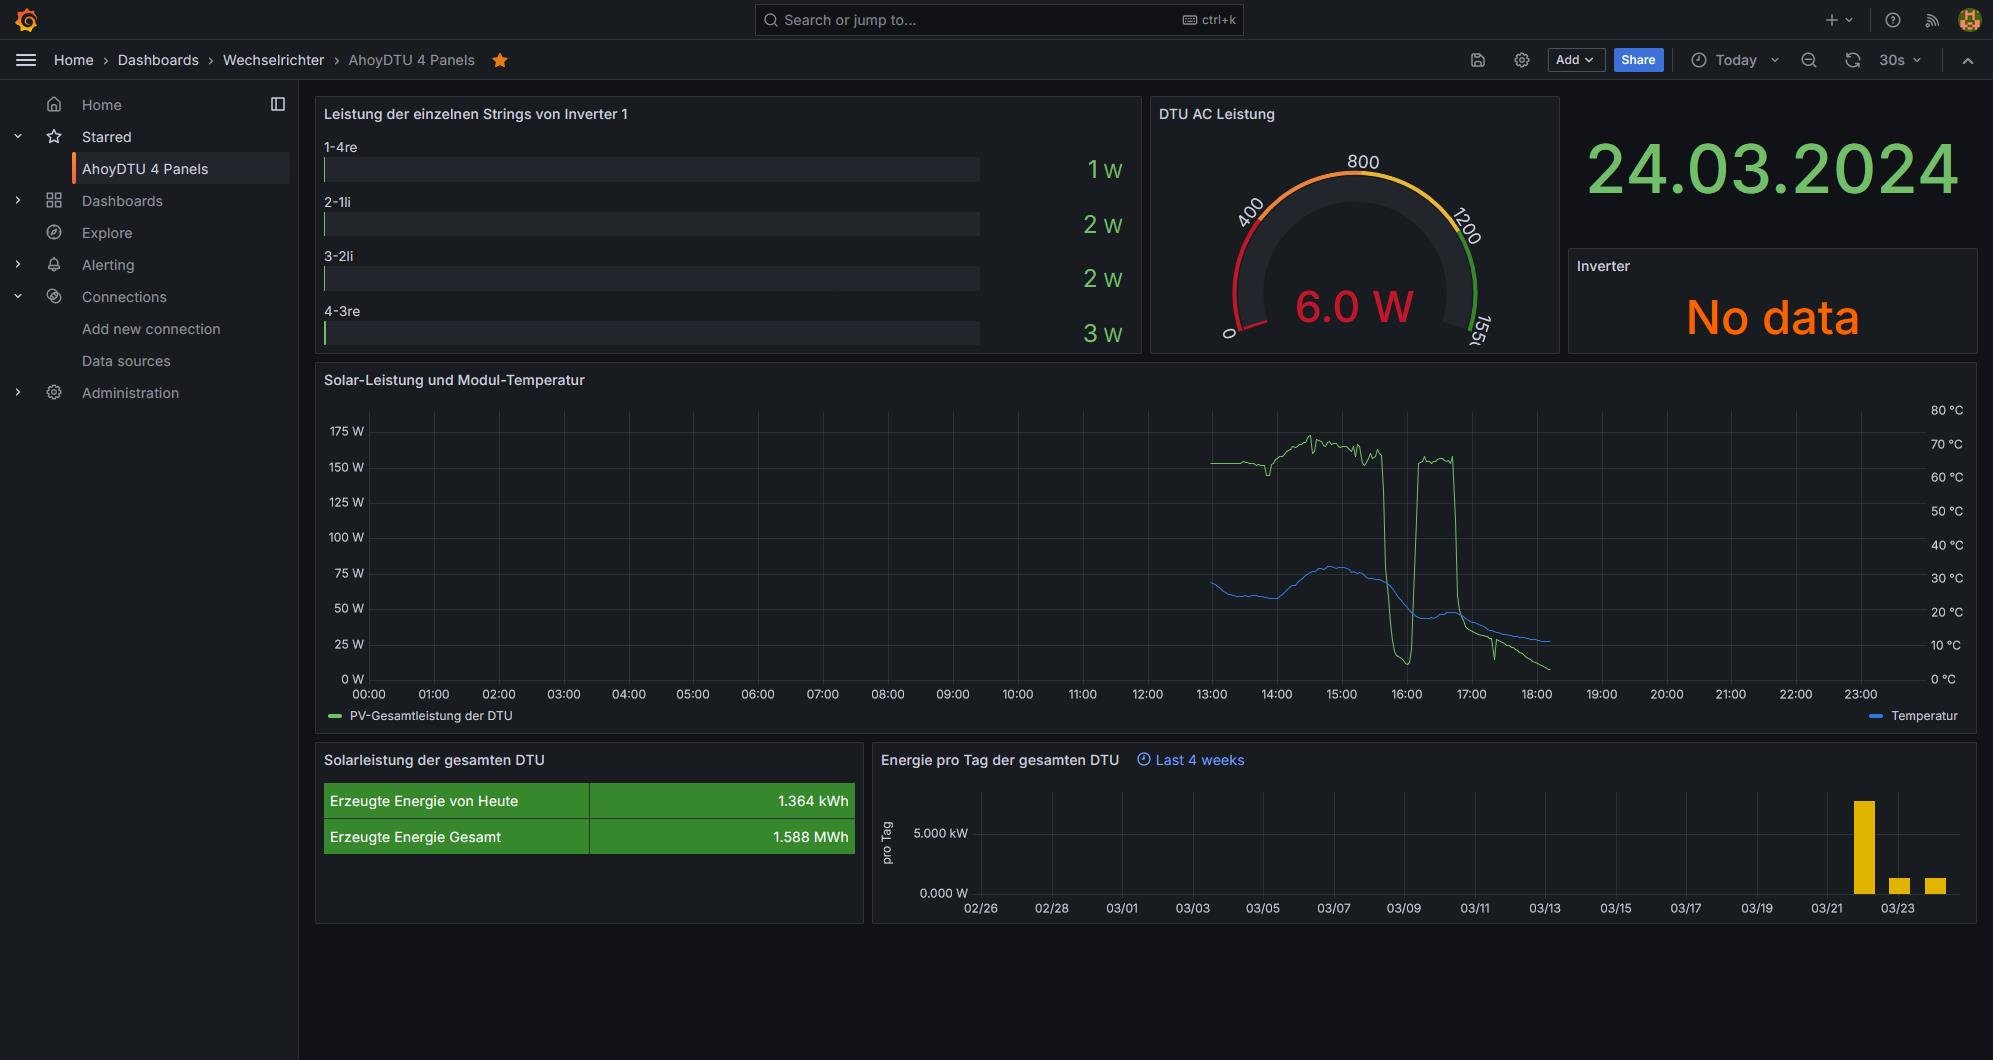Open Explore in the sidebar
Viewport: 1993px width, 1060px height.
[107, 233]
